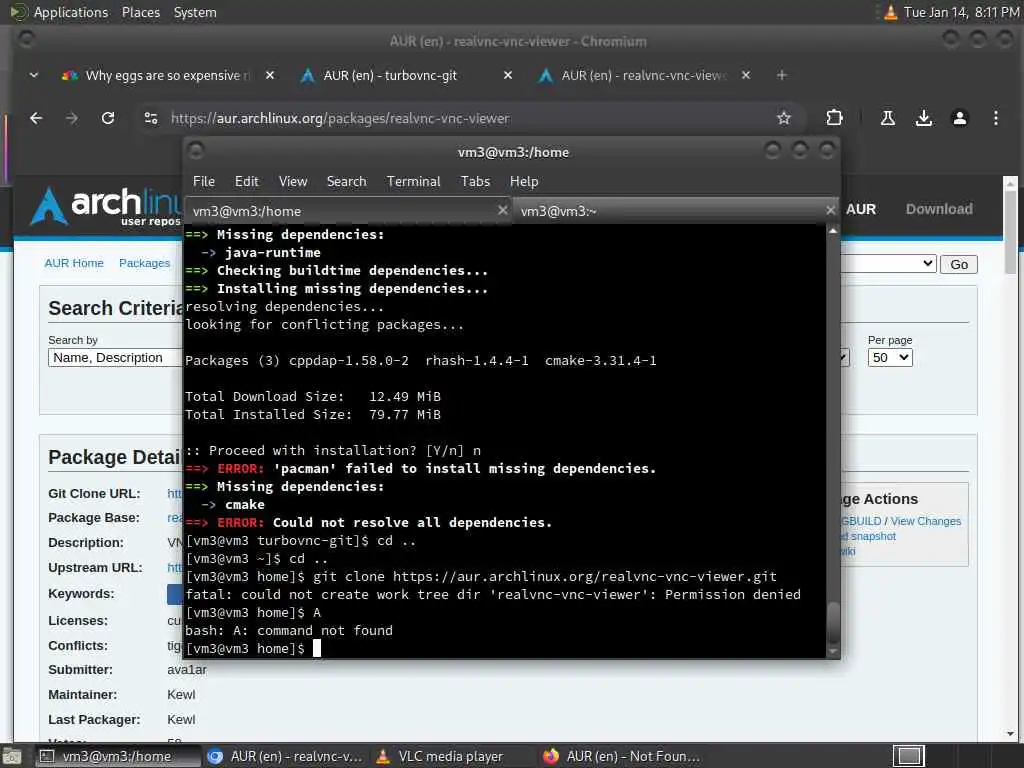This screenshot has width=1024, height=768.
Task: Open terminal Edit menu
Action: click(x=247, y=182)
